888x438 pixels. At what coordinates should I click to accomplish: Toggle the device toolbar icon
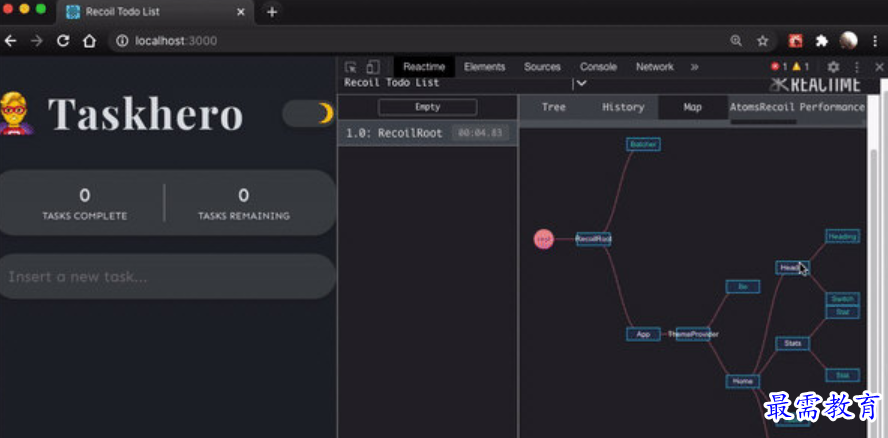(x=372, y=67)
